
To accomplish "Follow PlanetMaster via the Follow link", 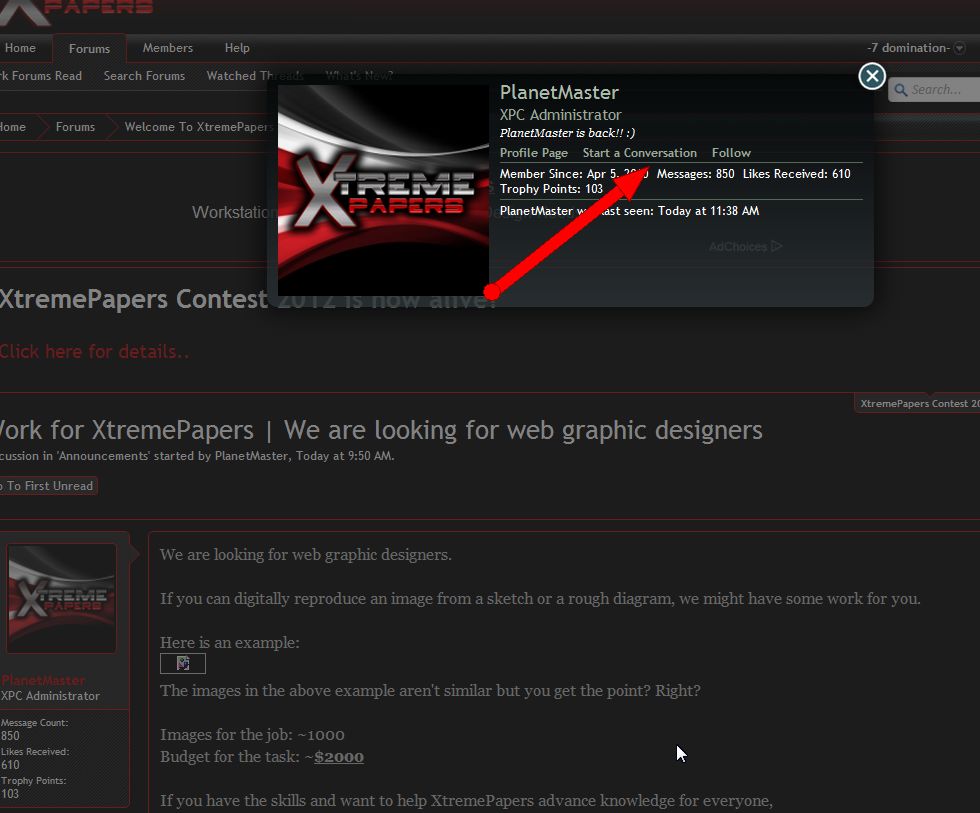I will tap(731, 153).
